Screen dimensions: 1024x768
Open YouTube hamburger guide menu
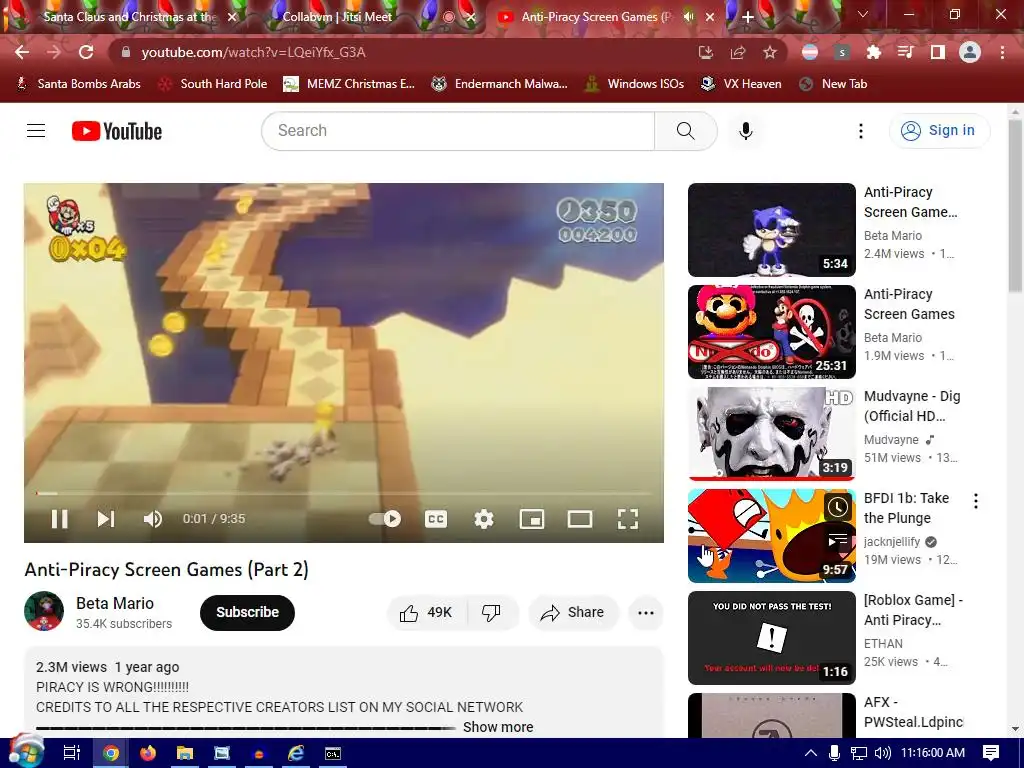tap(36, 131)
